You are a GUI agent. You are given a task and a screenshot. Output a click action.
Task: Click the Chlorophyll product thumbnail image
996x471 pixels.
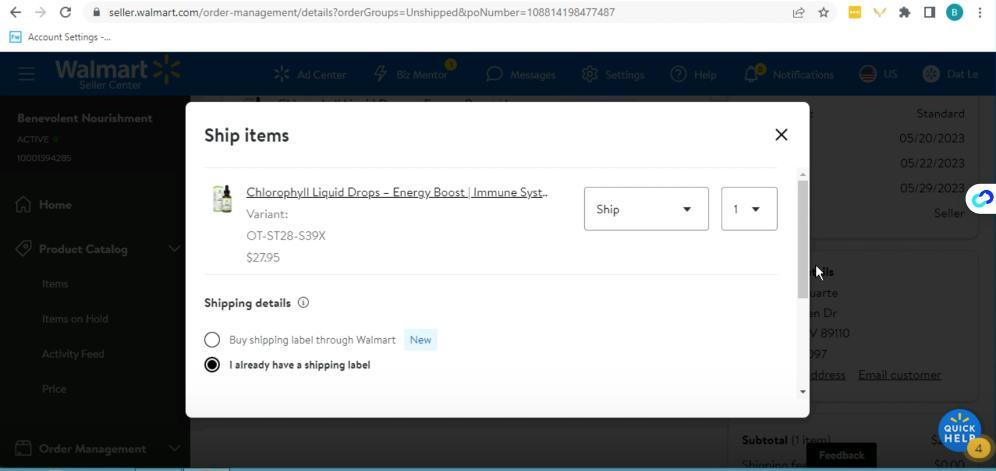222,199
